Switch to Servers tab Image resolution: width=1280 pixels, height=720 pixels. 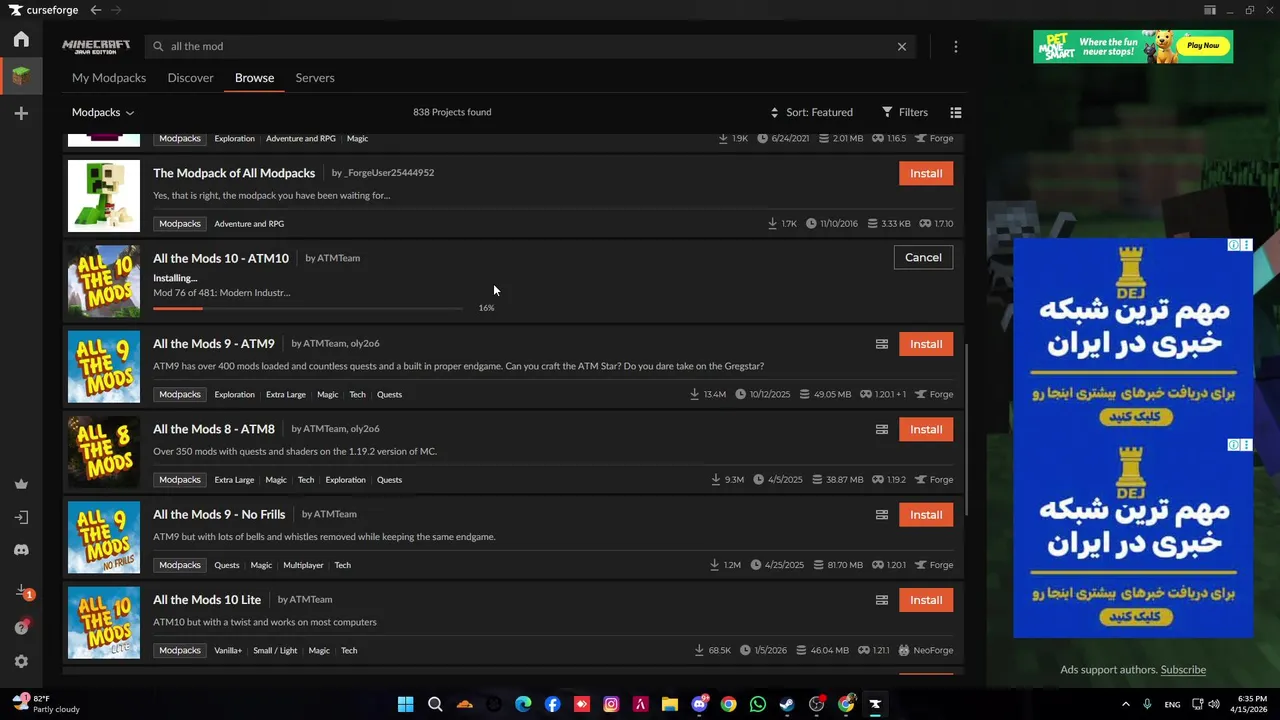[x=315, y=78]
